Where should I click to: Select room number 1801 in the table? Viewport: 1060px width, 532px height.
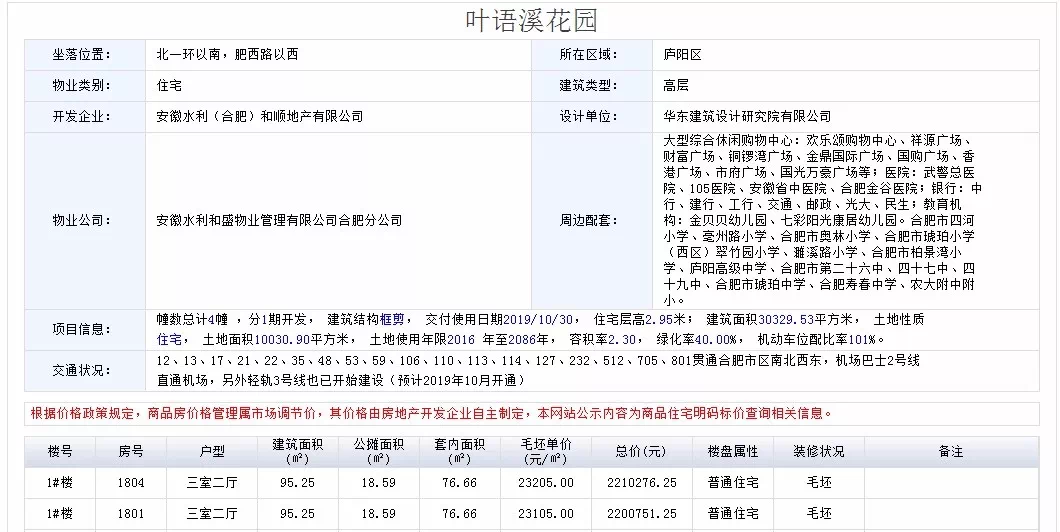[x=131, y=514]
